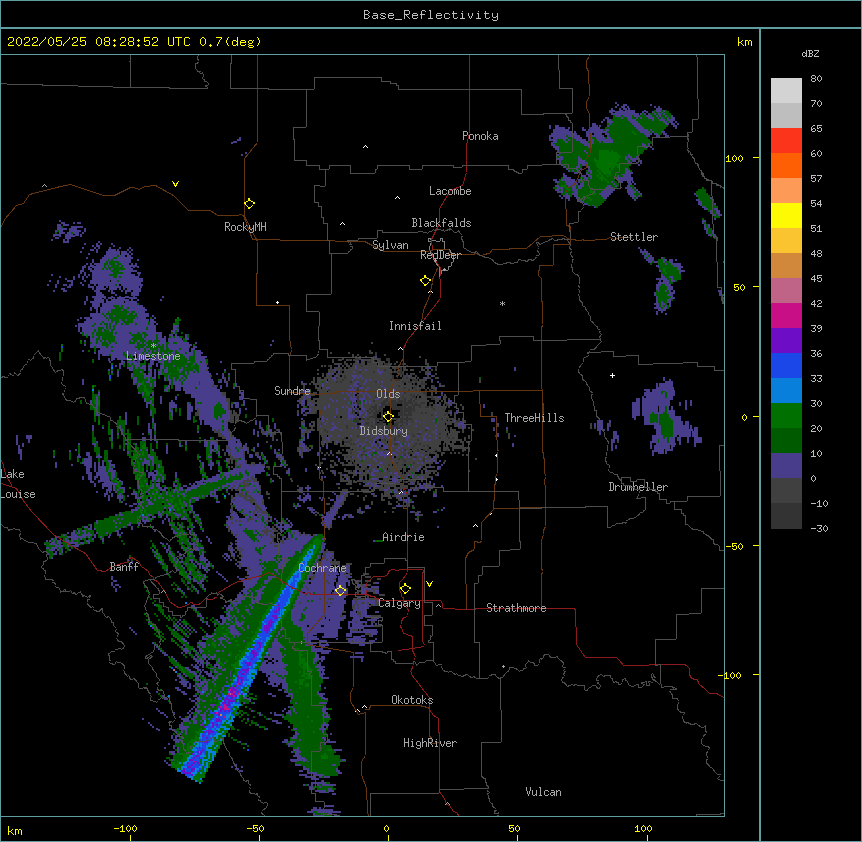The height and width of the screenshot is (842, 862).
Task: Pick the violet 39-36 dBZ legend swatch
Action: [786, 341]
